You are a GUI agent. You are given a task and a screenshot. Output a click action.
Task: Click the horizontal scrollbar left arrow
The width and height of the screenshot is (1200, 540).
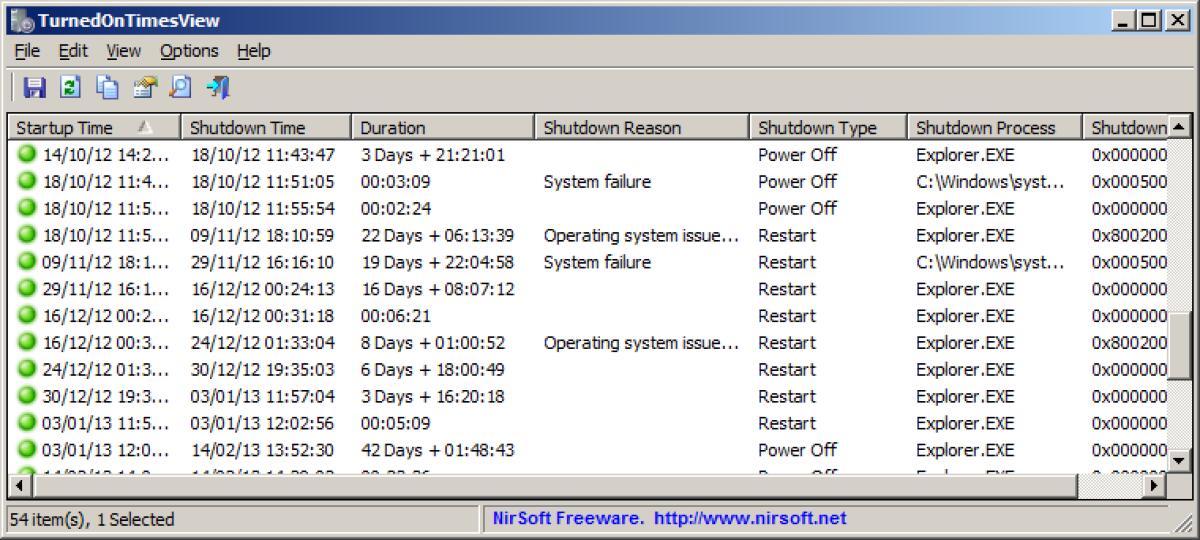19,486
